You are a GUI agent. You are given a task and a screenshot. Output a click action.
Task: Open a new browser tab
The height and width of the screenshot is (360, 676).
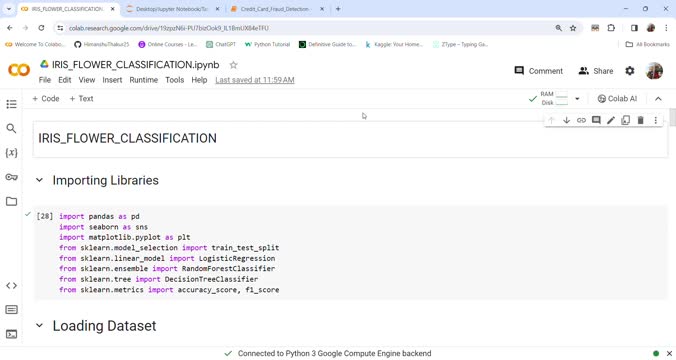[x=338, y=9]
